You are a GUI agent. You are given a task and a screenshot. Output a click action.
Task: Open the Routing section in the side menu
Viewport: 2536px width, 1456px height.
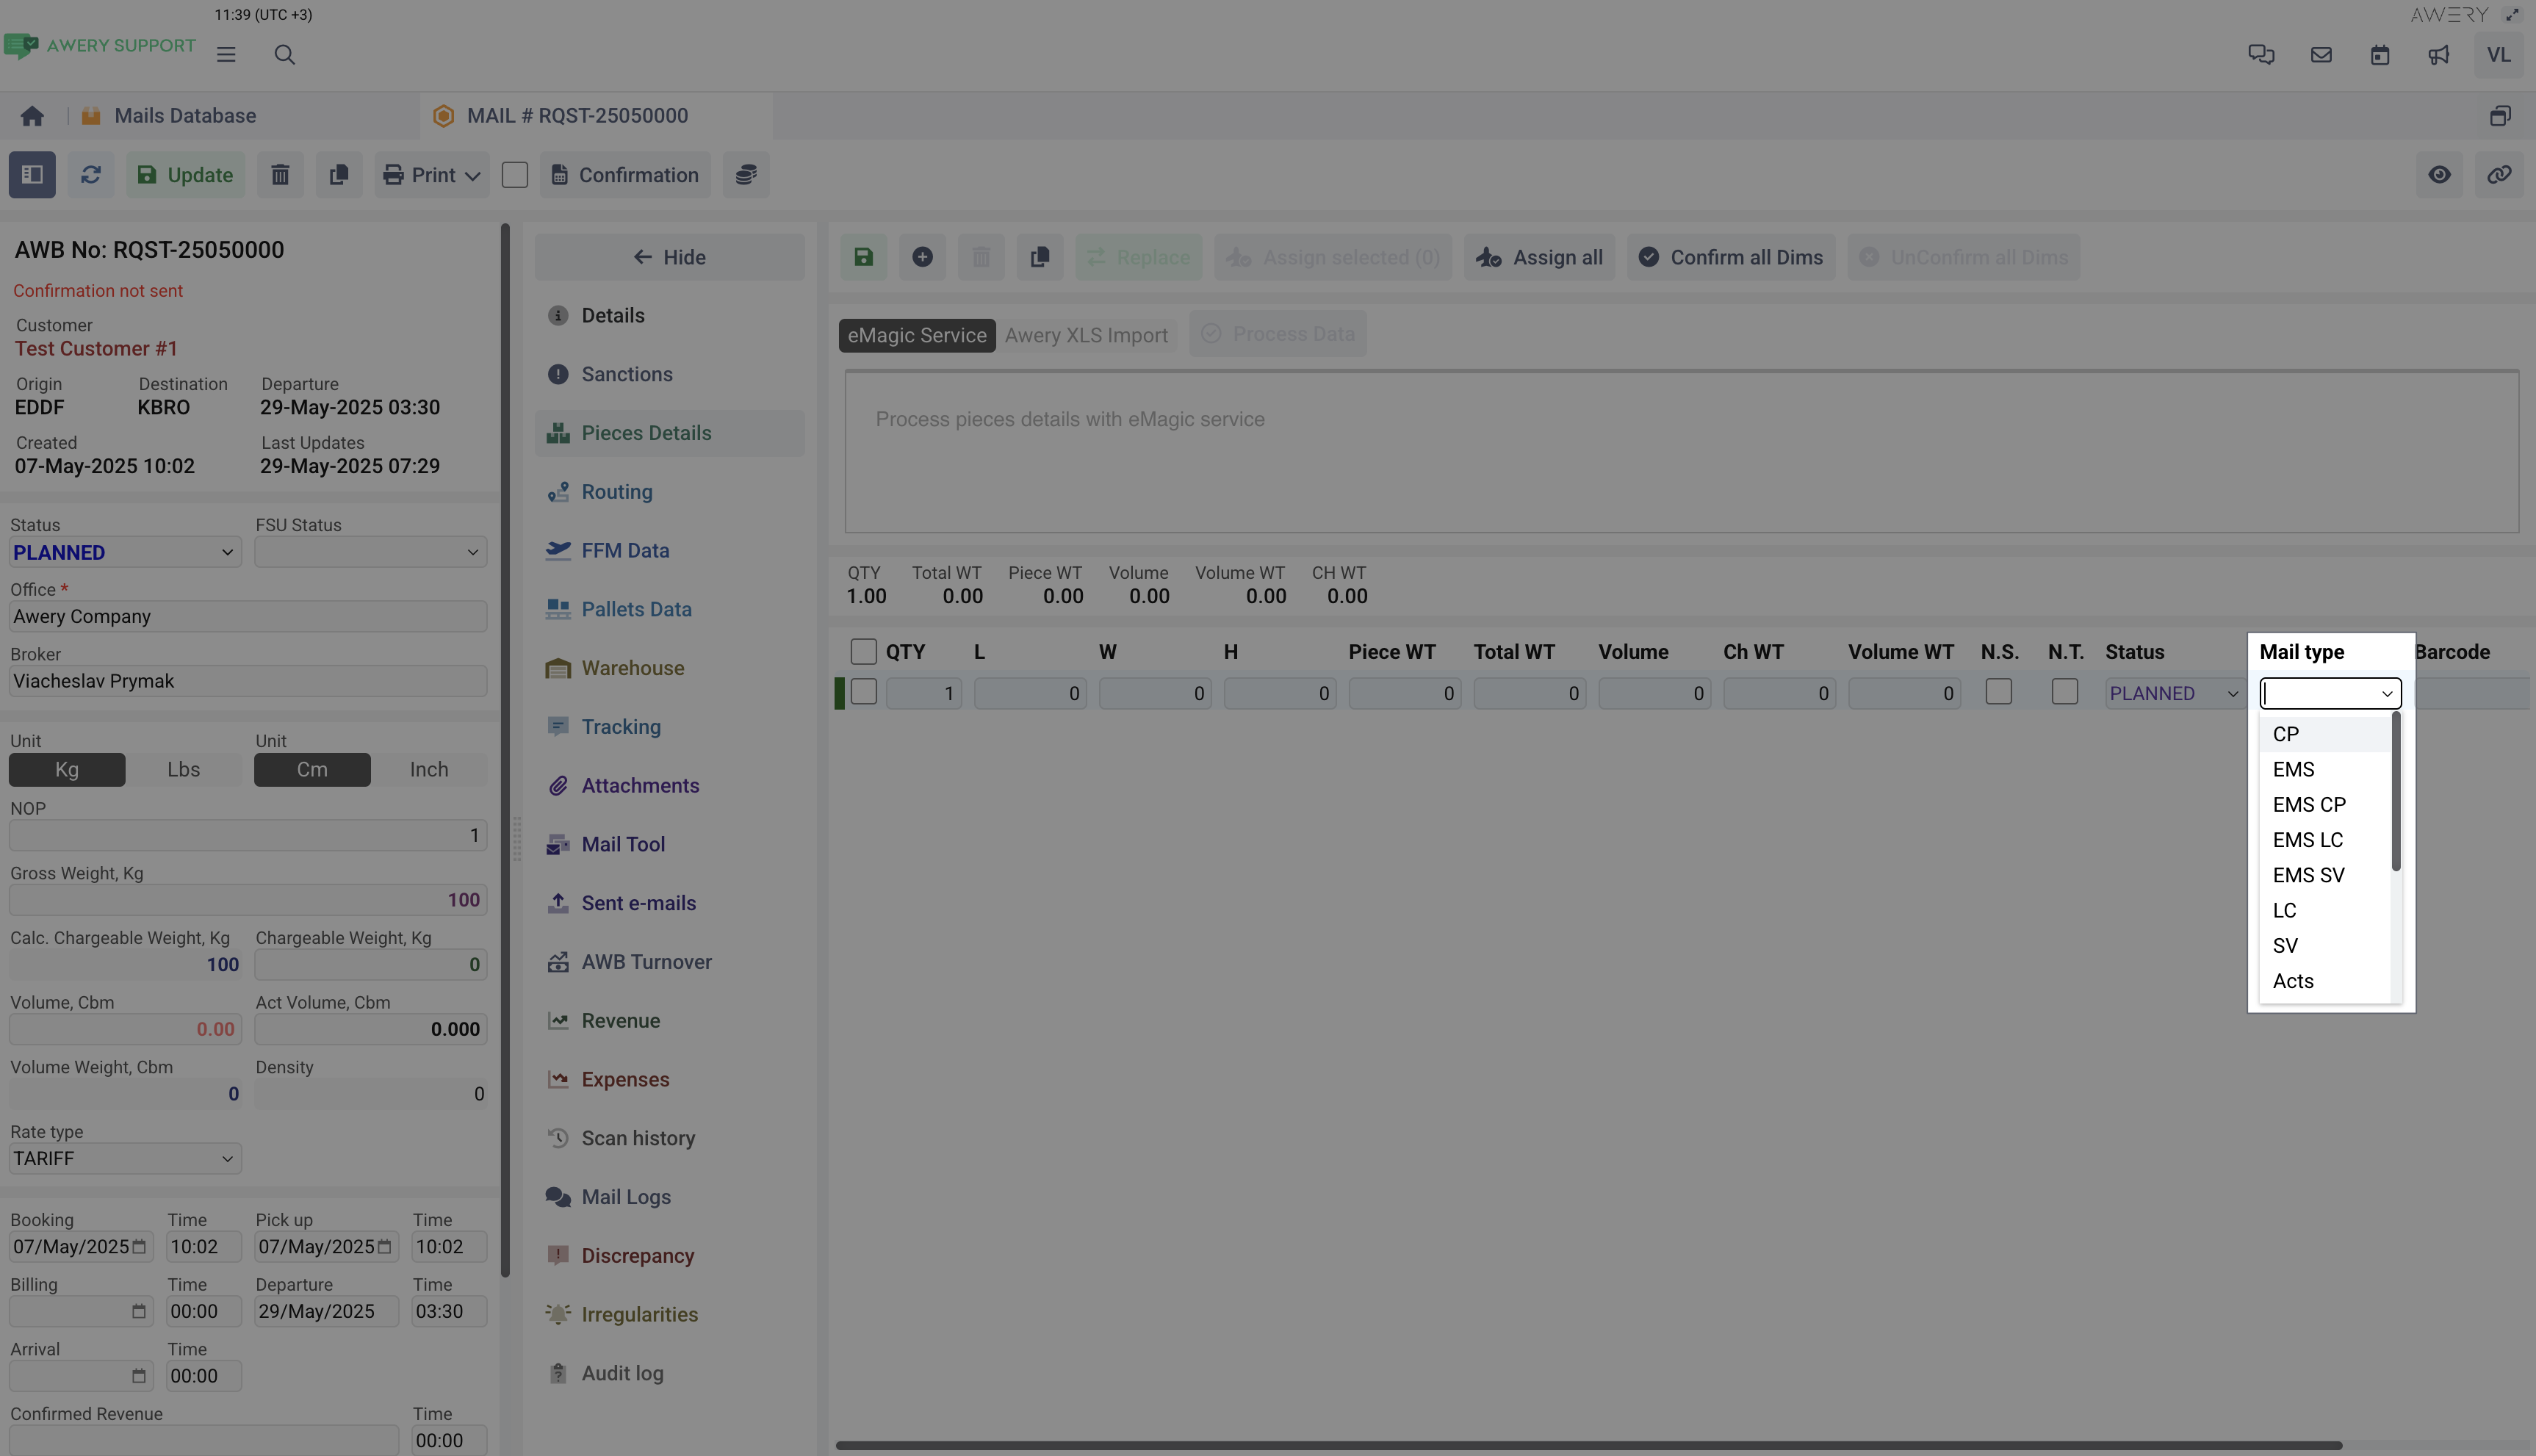[616, 492]
